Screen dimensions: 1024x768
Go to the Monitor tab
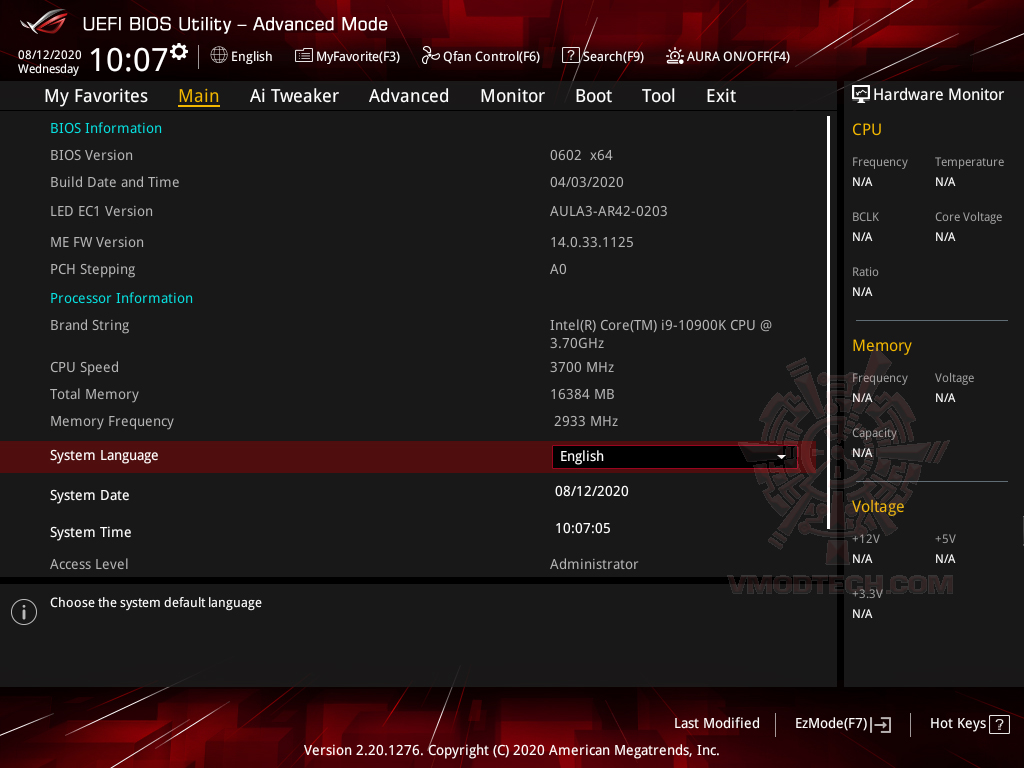[512, 96]
